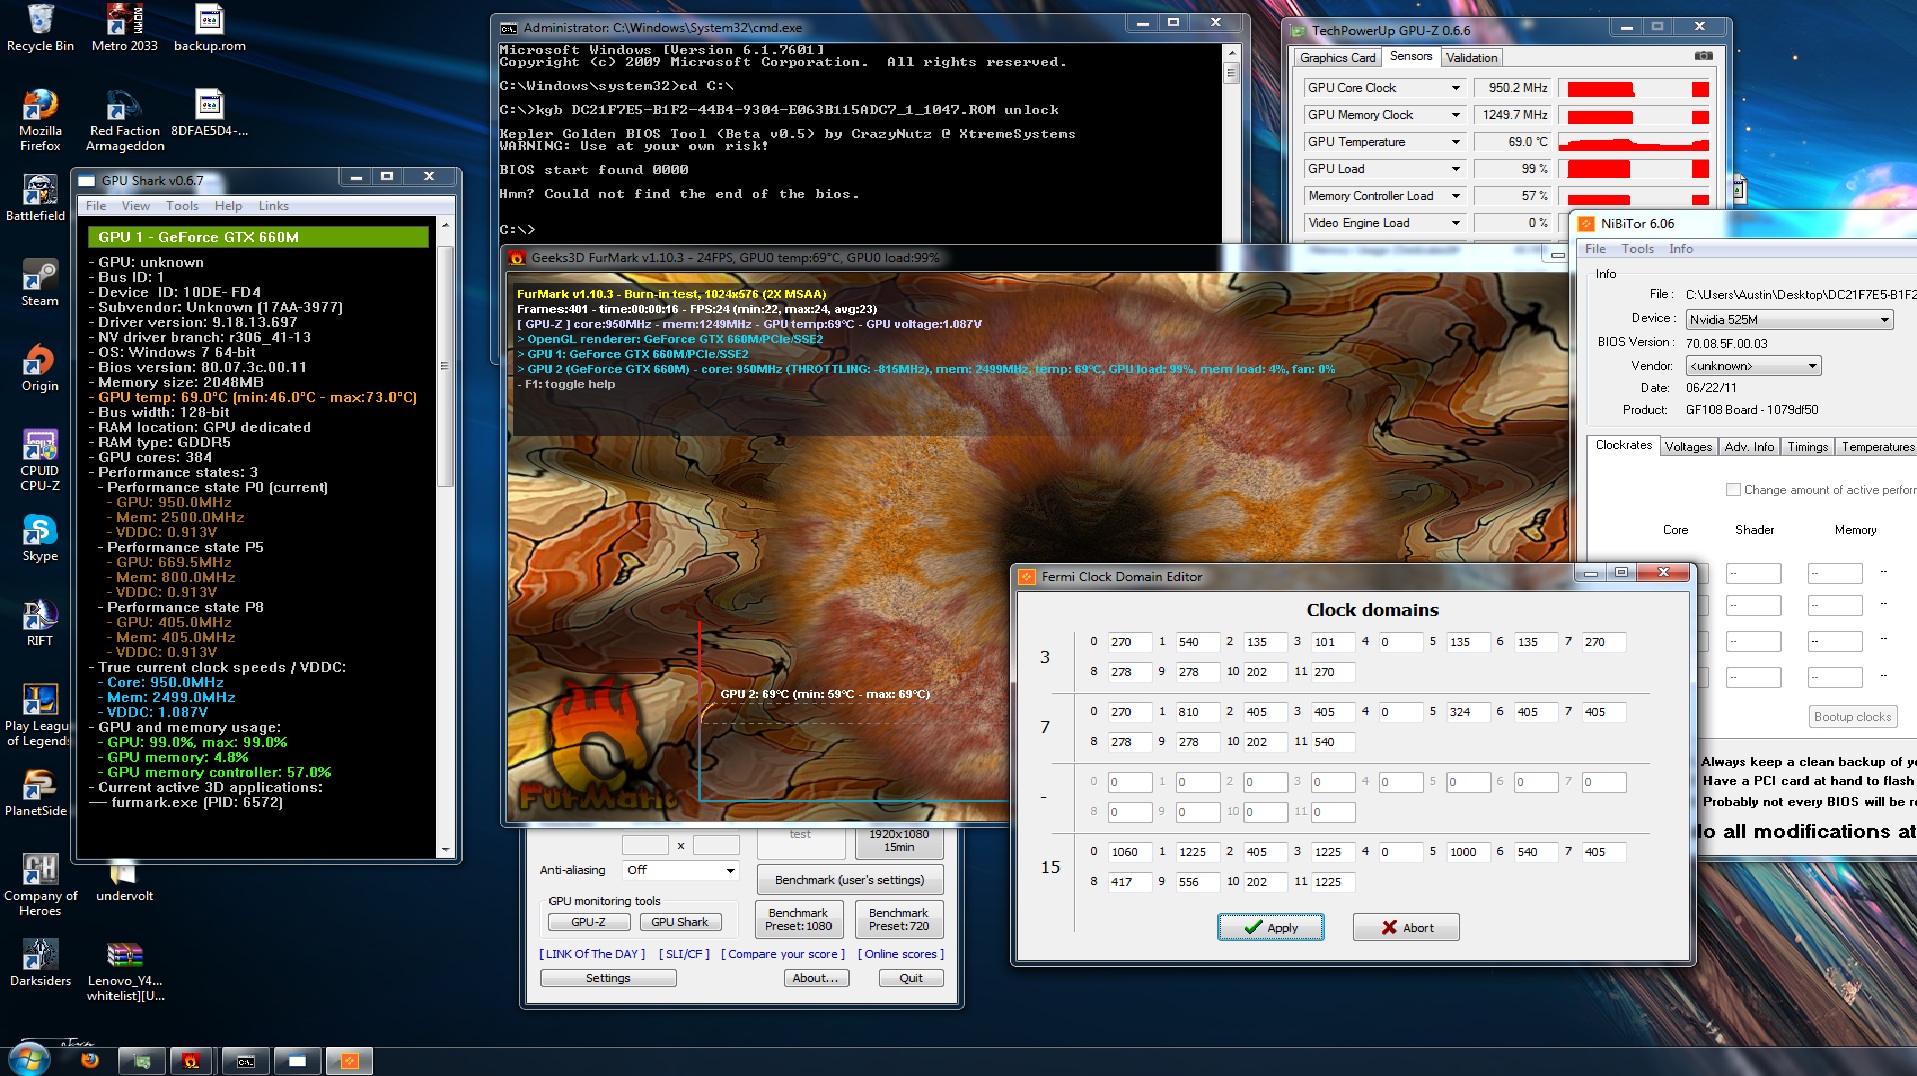Abort the Fermi Clock Domain Editor

pos(1406,928)
